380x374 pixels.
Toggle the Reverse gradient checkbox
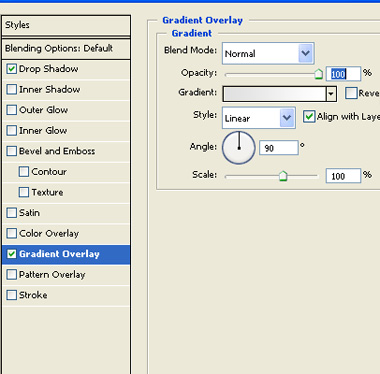(x=351, y=93)
